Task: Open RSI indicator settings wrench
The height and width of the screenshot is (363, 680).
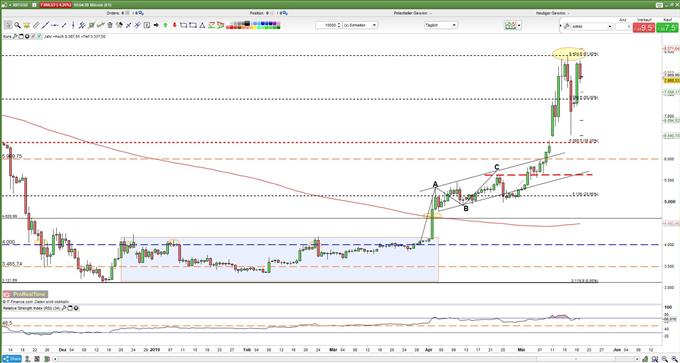Action: click(x=63, y=308)
